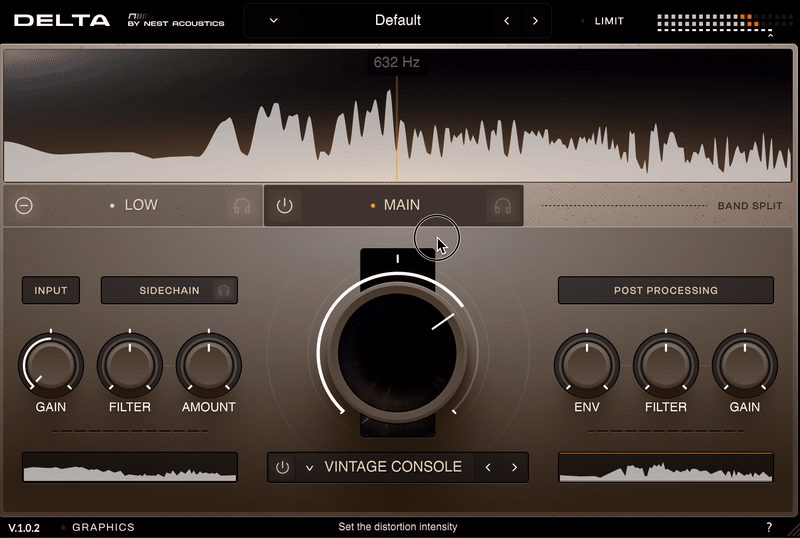Open help with the question mark

coord(769,527)
